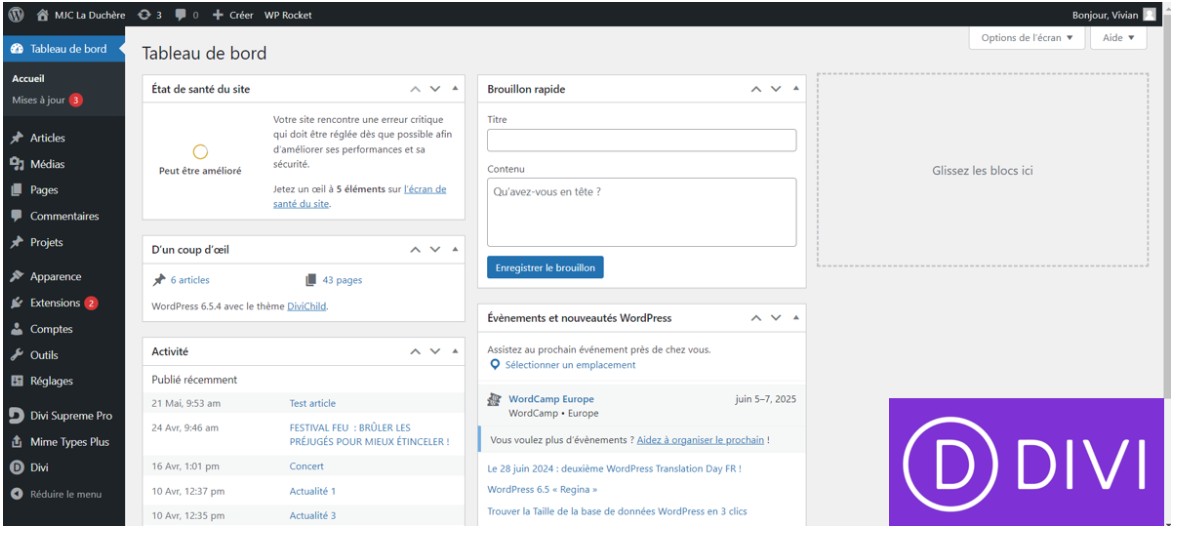
Task: Click the Vivian user avatar
Action: click(1150, 15)
